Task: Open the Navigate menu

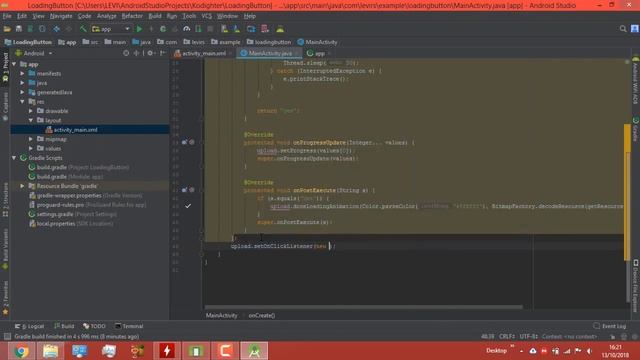Action: 61,16
